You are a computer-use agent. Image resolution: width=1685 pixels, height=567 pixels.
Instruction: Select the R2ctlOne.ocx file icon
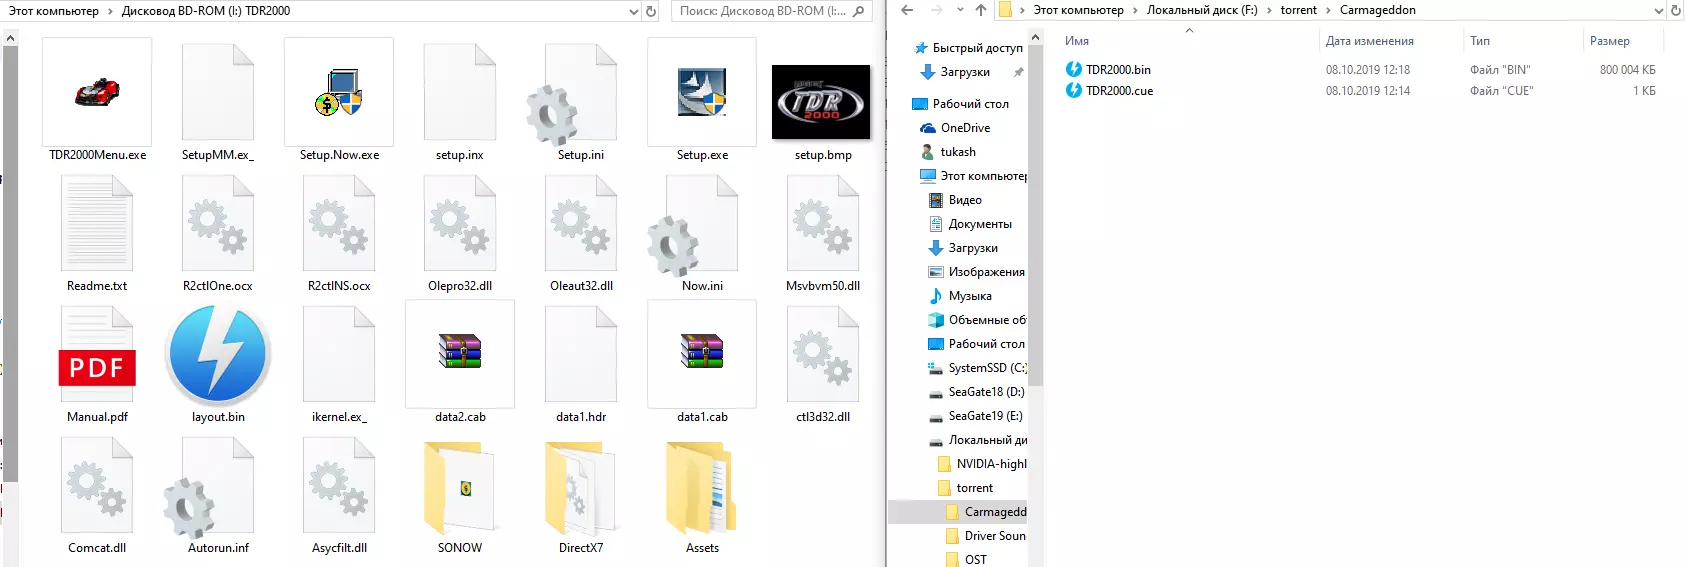(218, 224)
